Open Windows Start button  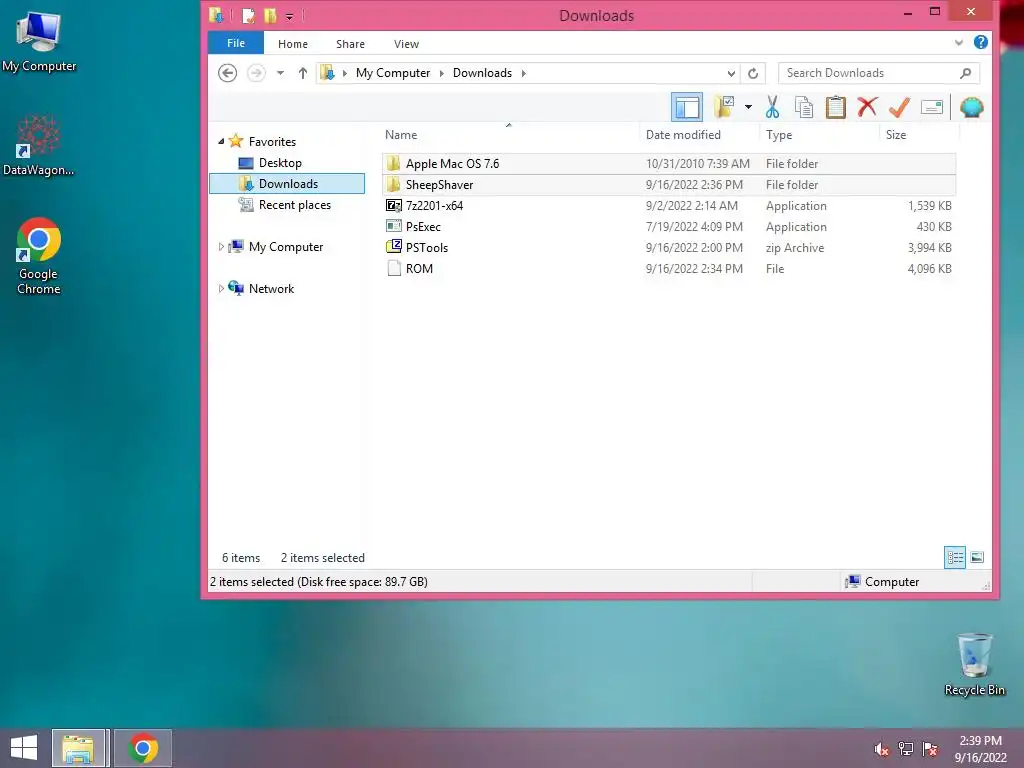tap(24, 748)
